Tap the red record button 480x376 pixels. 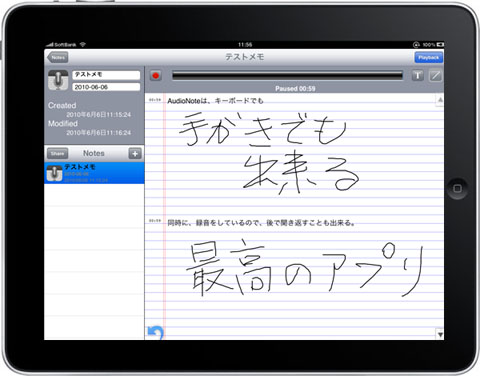pyautogui.click(x=155, y=76)
